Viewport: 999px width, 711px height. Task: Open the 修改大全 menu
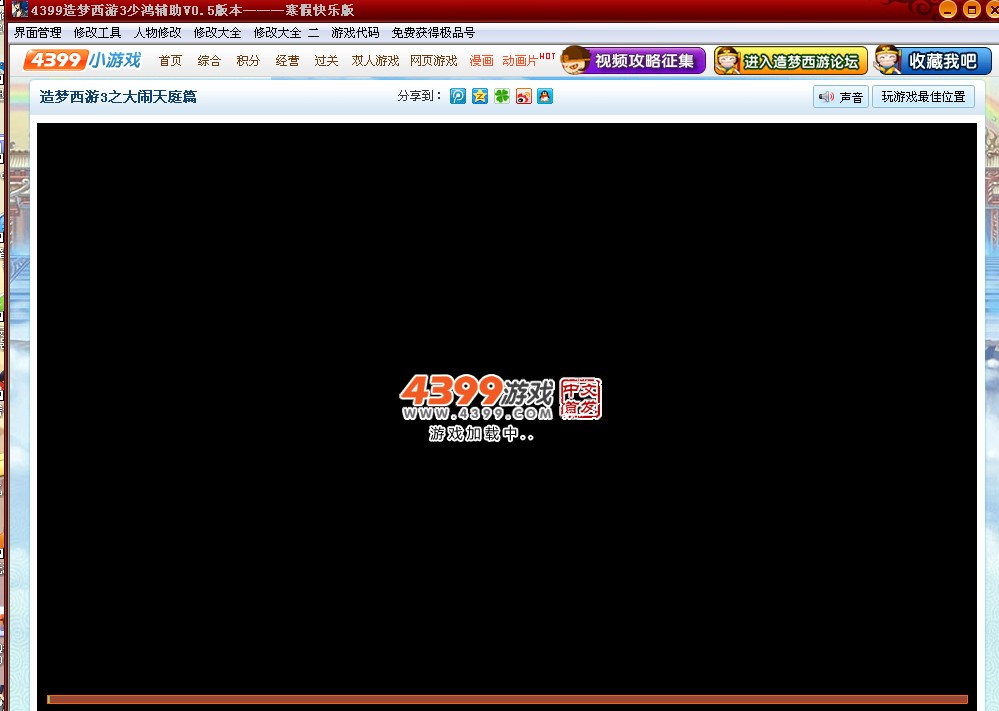[x=217, y=32]
